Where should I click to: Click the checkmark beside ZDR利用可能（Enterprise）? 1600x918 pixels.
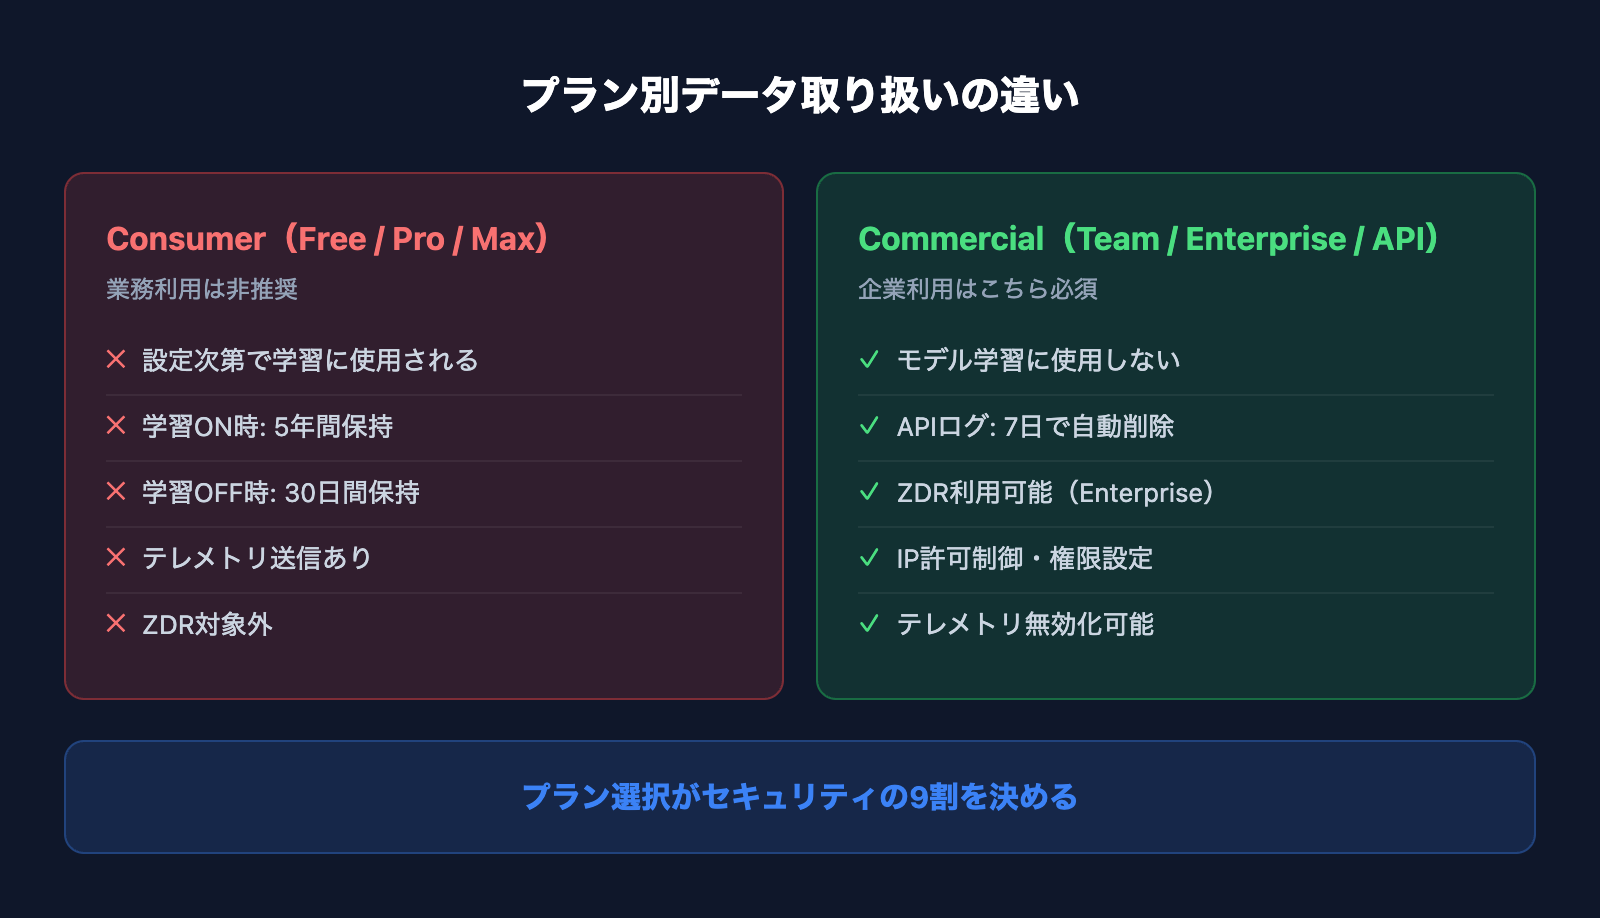point(869,491)
